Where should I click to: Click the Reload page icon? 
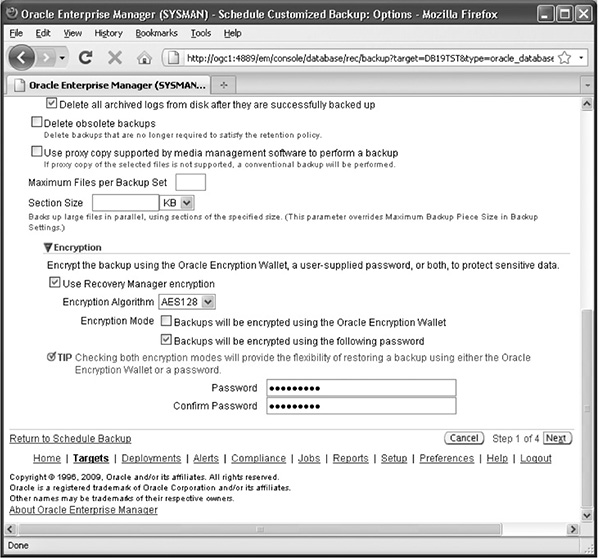(85, 58)
